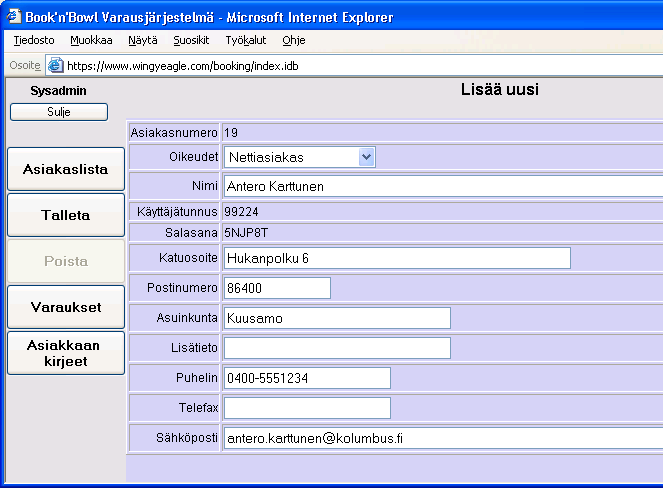Click the Asuinkunta field containing Kuusamo

click(x=337, y=318)
